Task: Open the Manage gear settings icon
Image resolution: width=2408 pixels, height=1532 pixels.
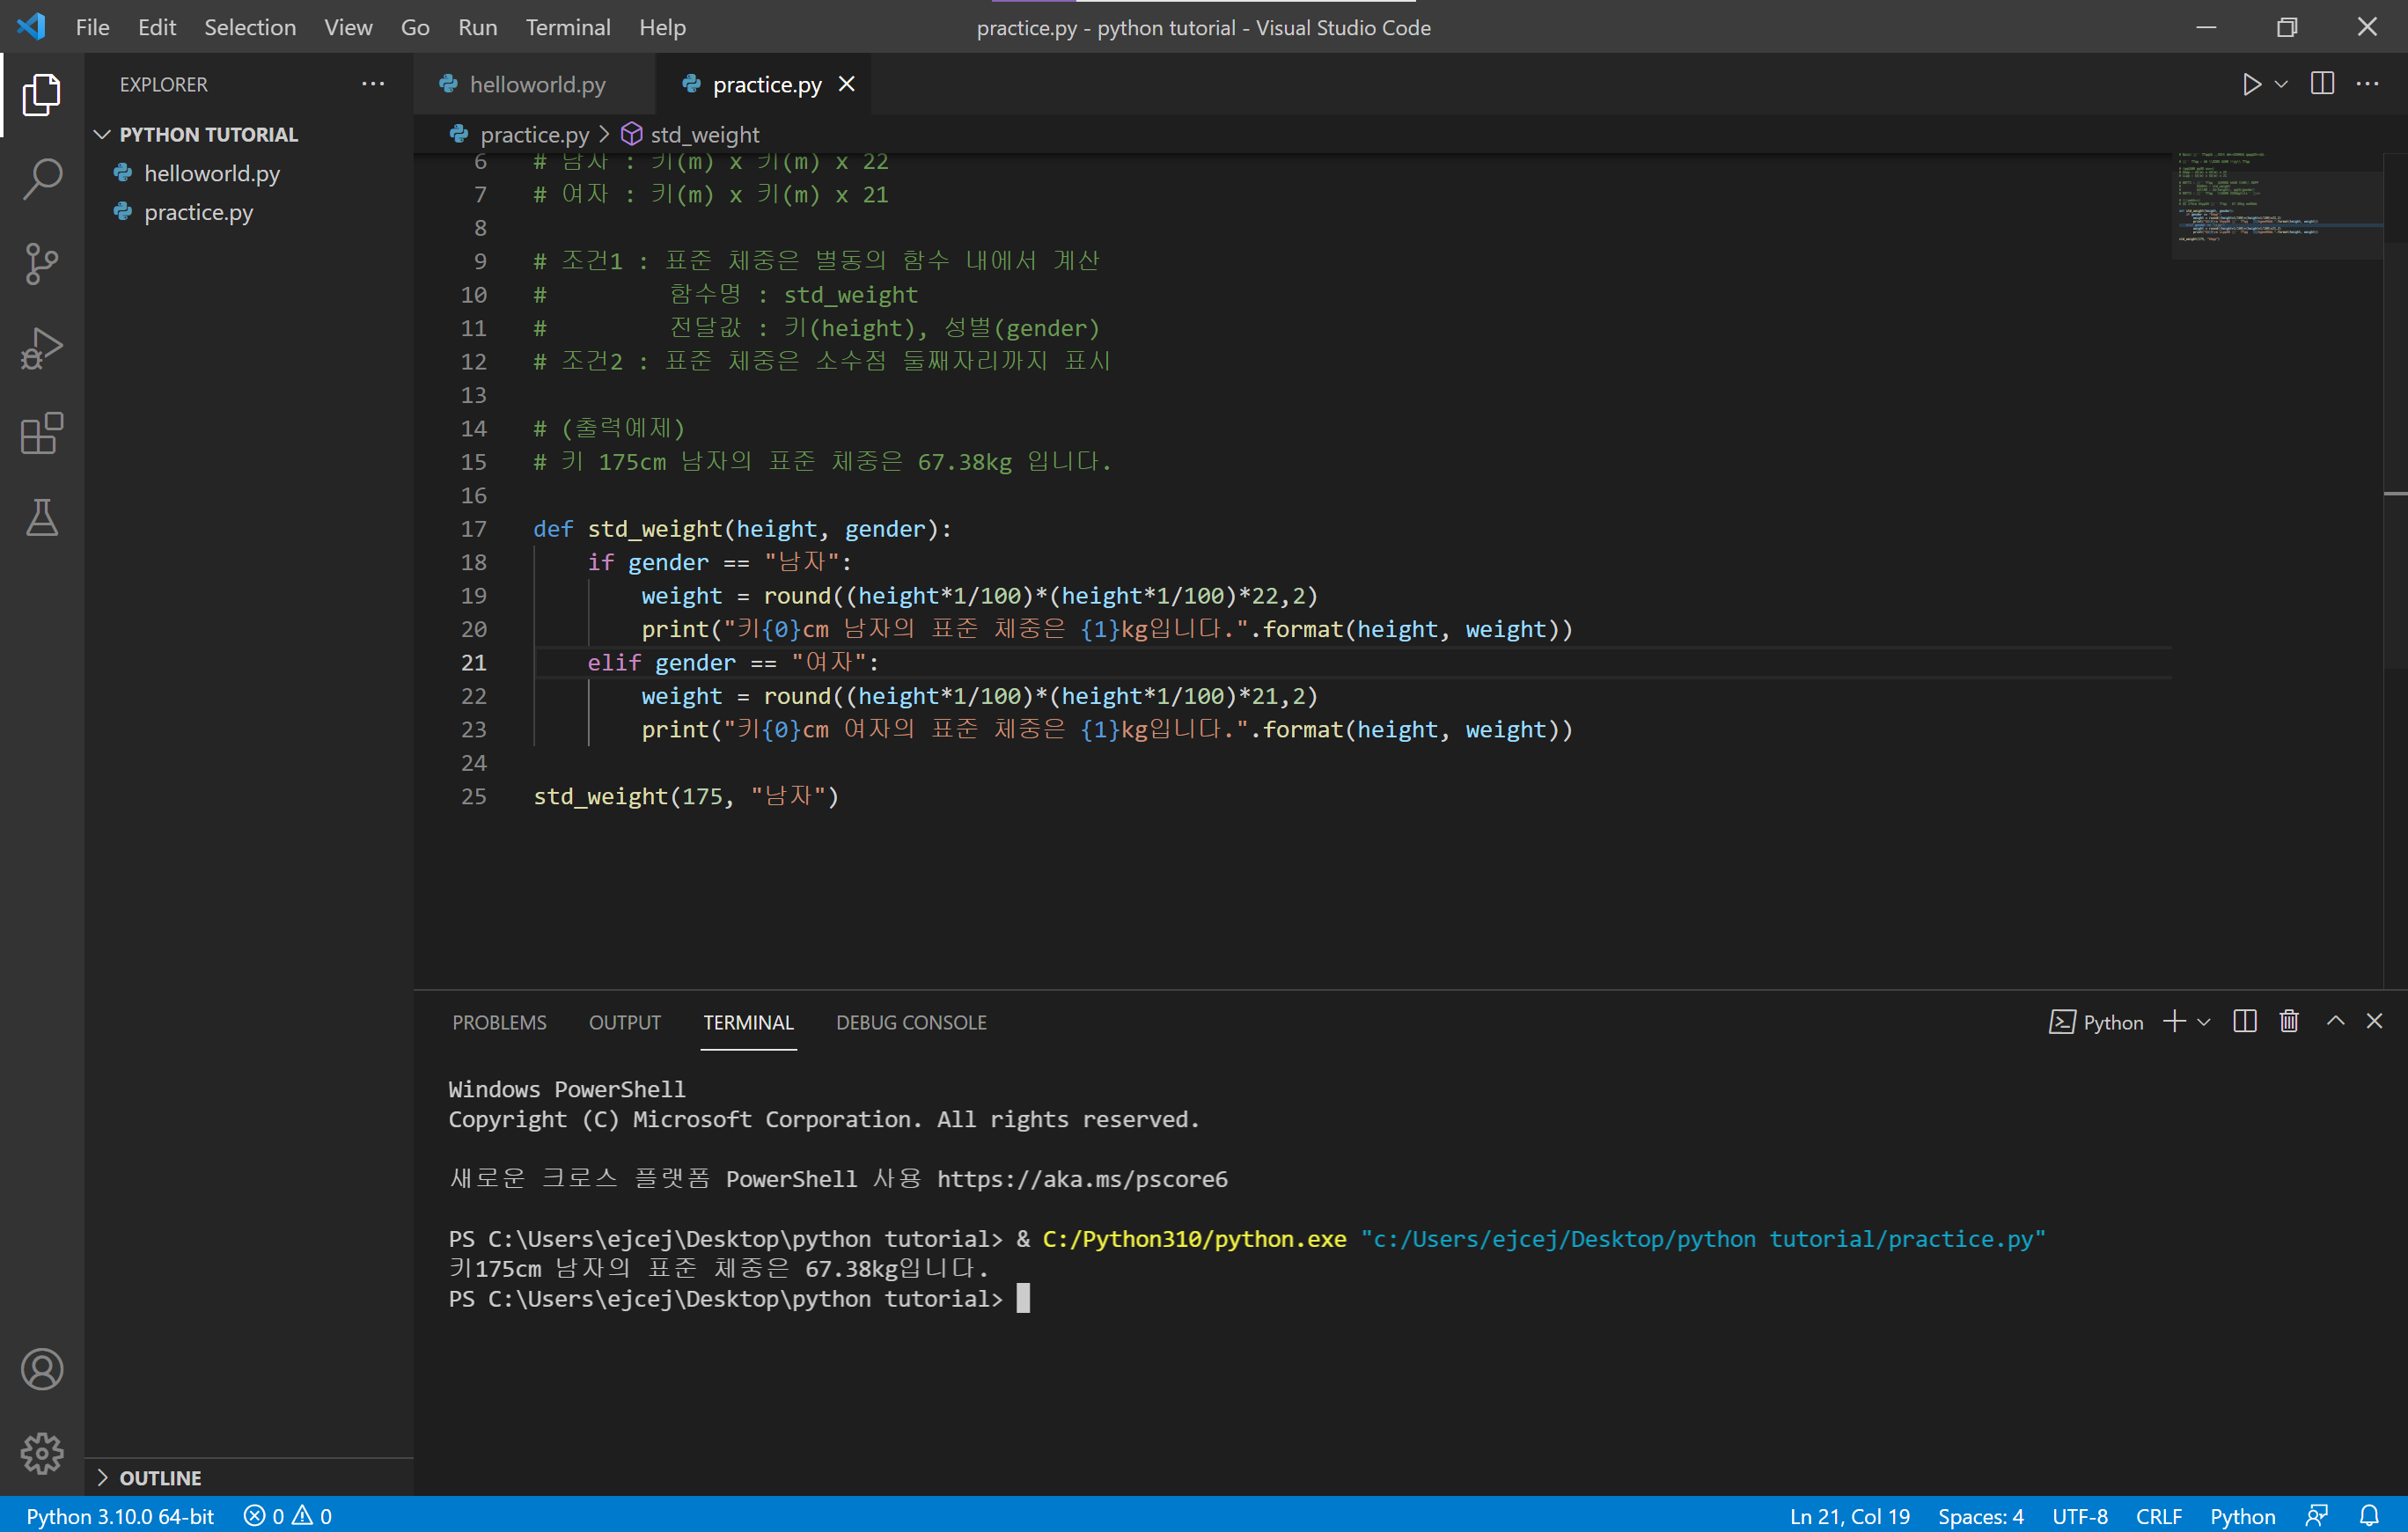Action: coord(42,1452)
